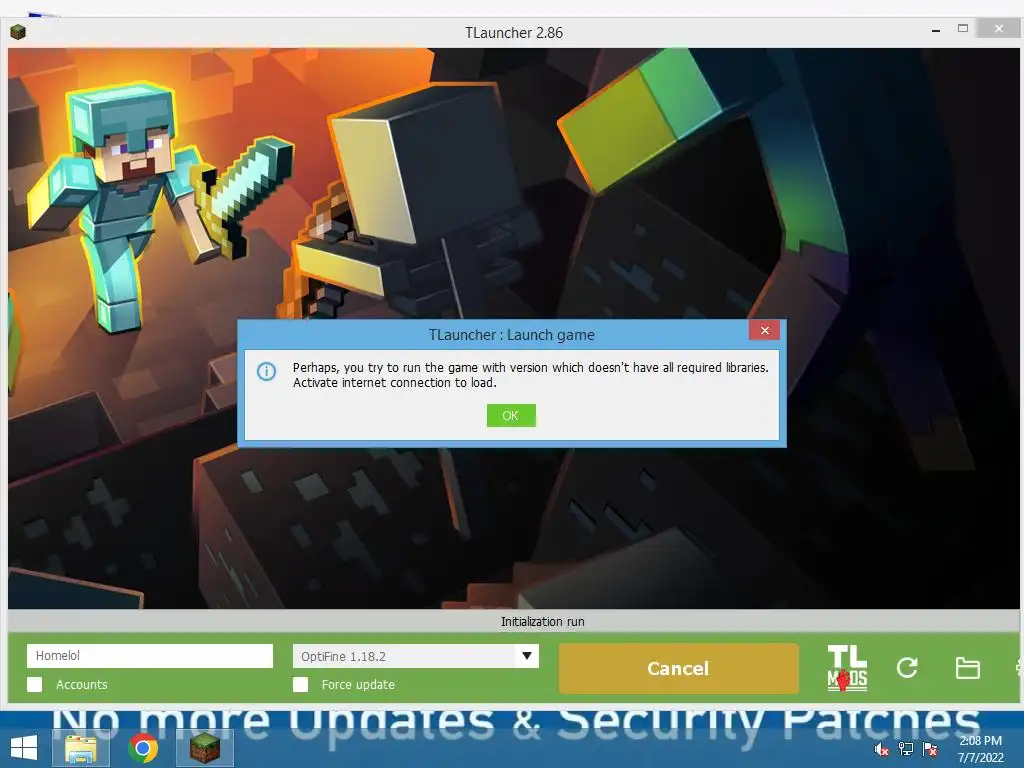Minimize the TLauncher window
Image resolution: width=1024 pixels, height=768 pixels.
point(936,30)
